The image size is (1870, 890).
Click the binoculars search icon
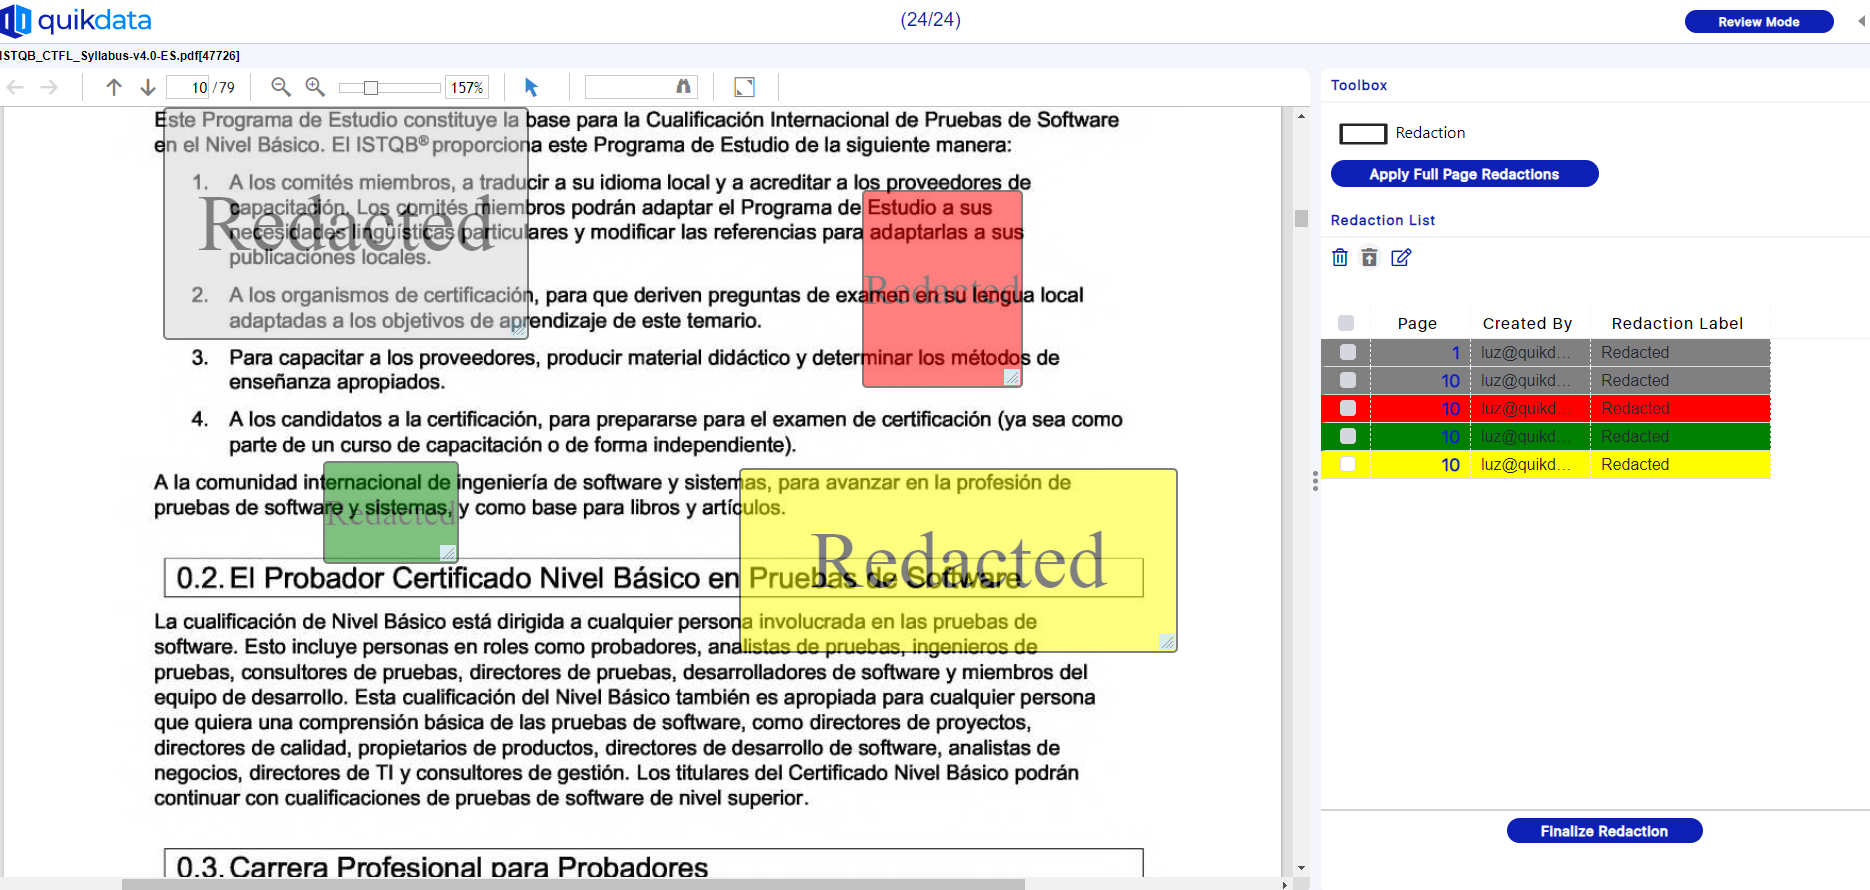(x=684, y=87)
